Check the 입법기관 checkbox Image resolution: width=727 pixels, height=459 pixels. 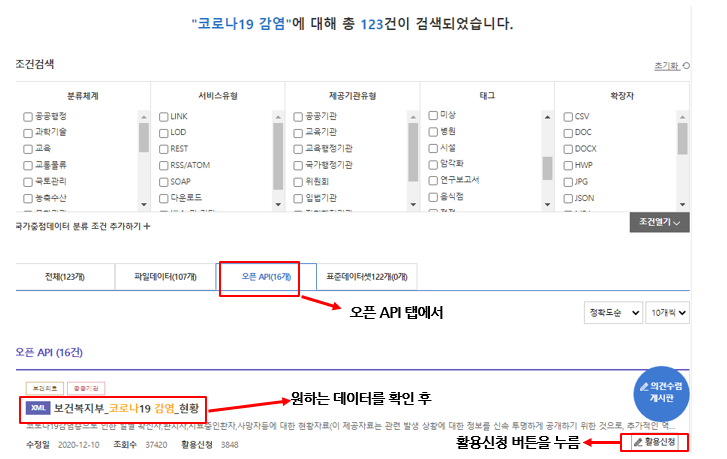(x=298, y=198)
